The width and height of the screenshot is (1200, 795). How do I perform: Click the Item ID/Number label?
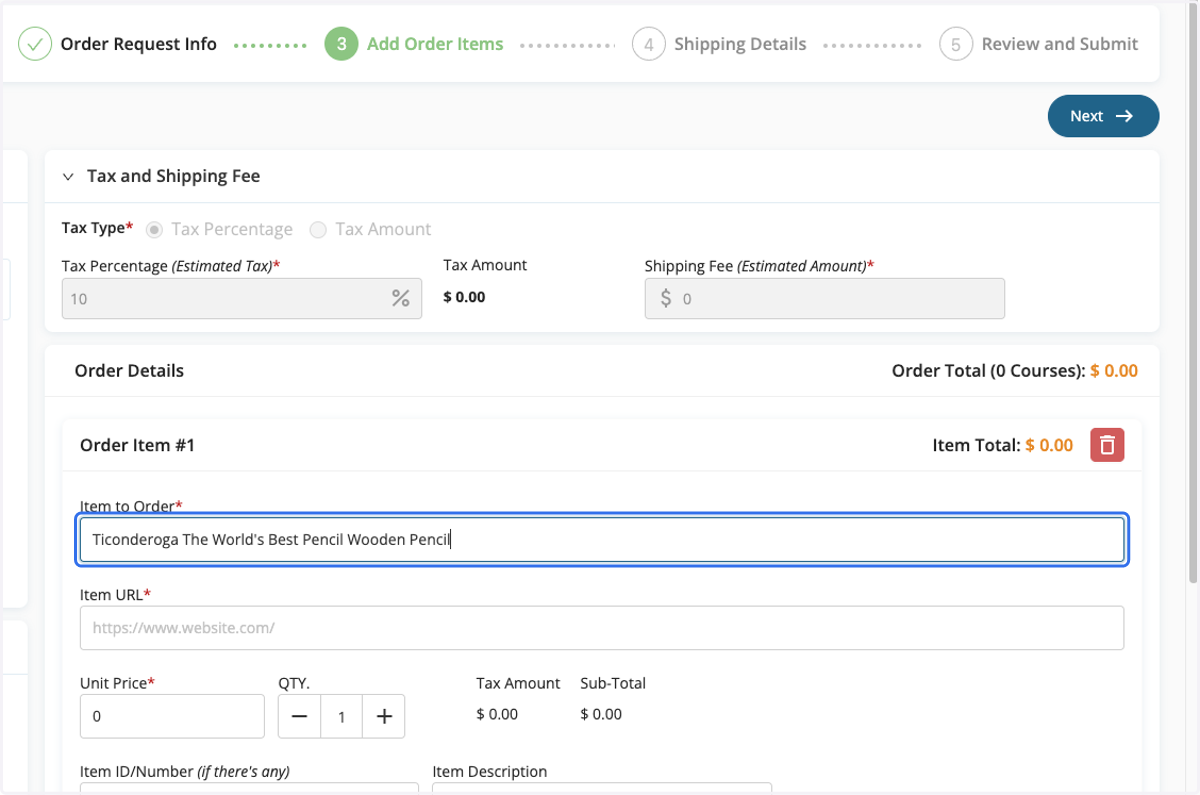click(185, 771)
